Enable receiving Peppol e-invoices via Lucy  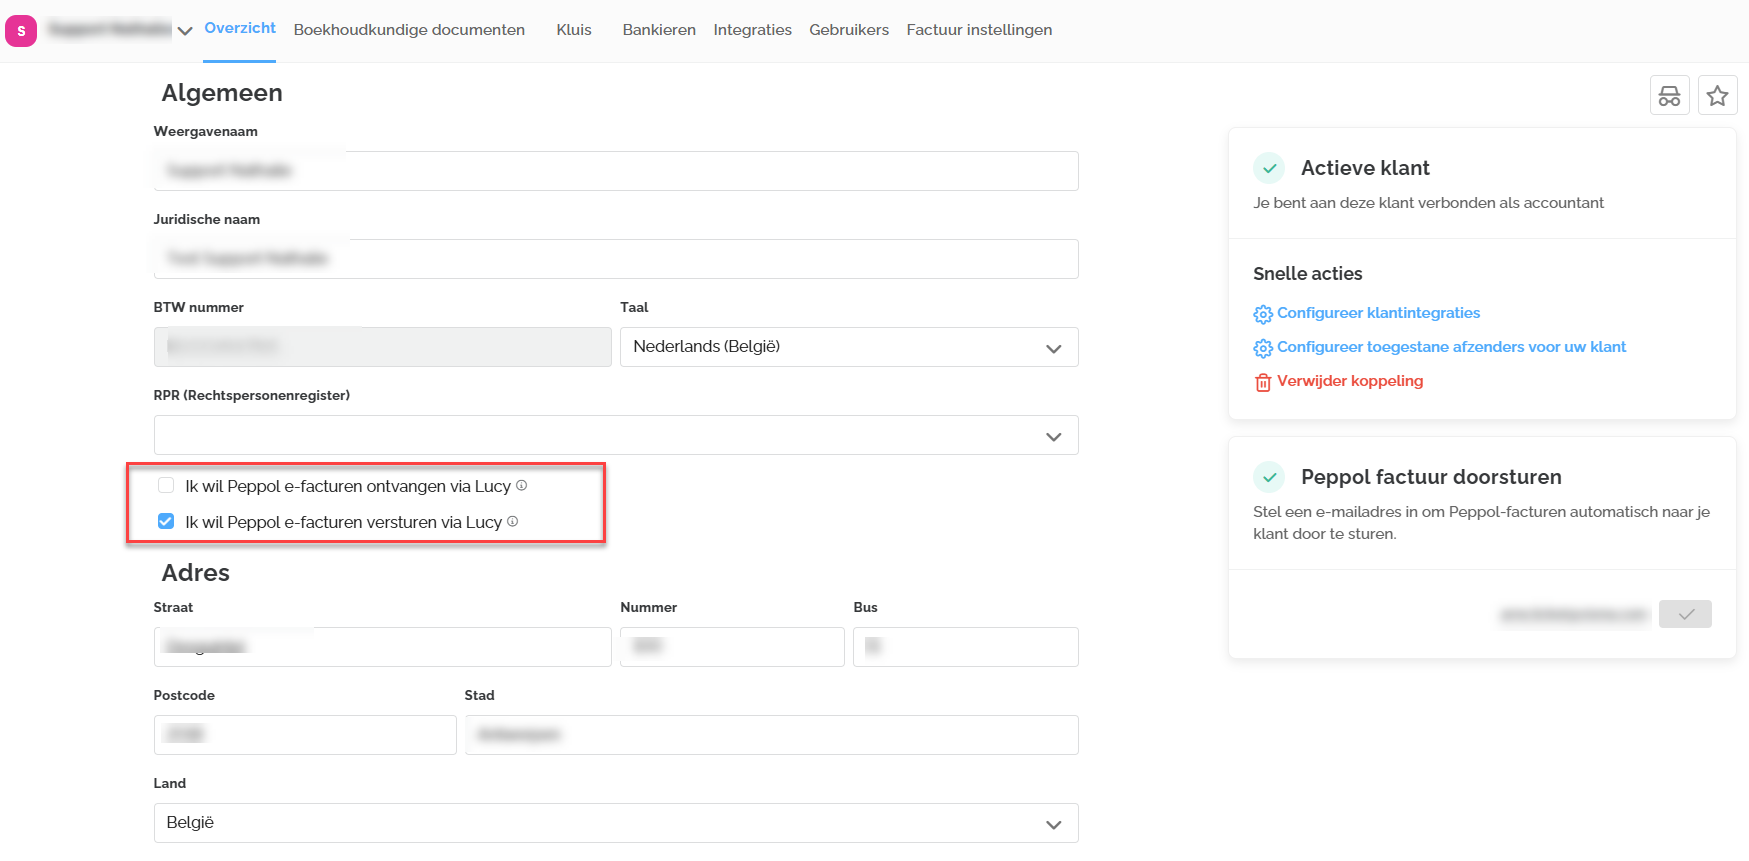tap(166, 486)
